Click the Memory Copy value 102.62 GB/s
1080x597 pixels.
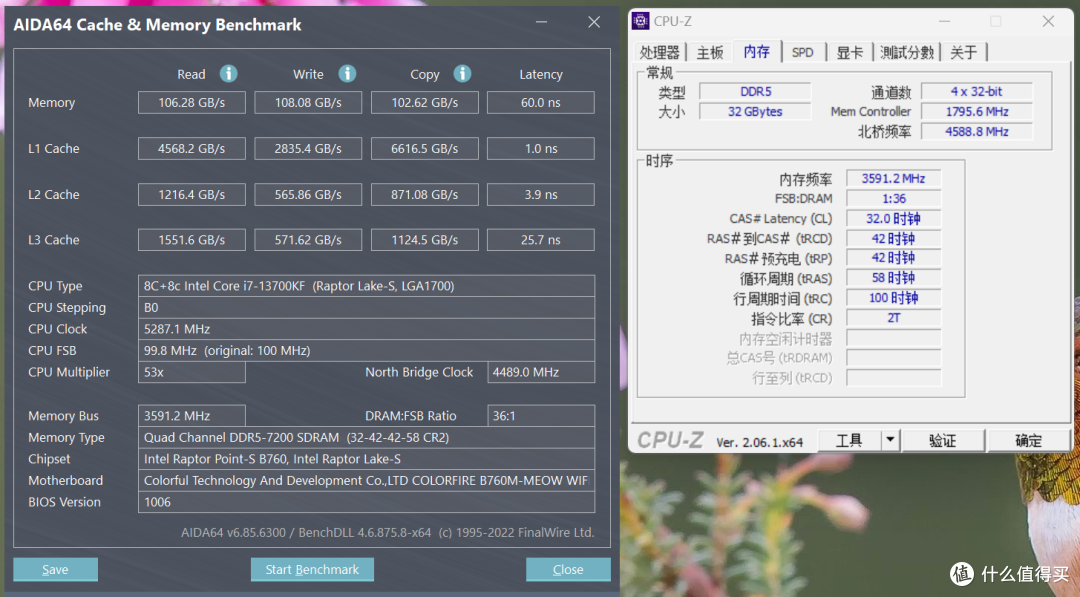click(x=424, y=103)
